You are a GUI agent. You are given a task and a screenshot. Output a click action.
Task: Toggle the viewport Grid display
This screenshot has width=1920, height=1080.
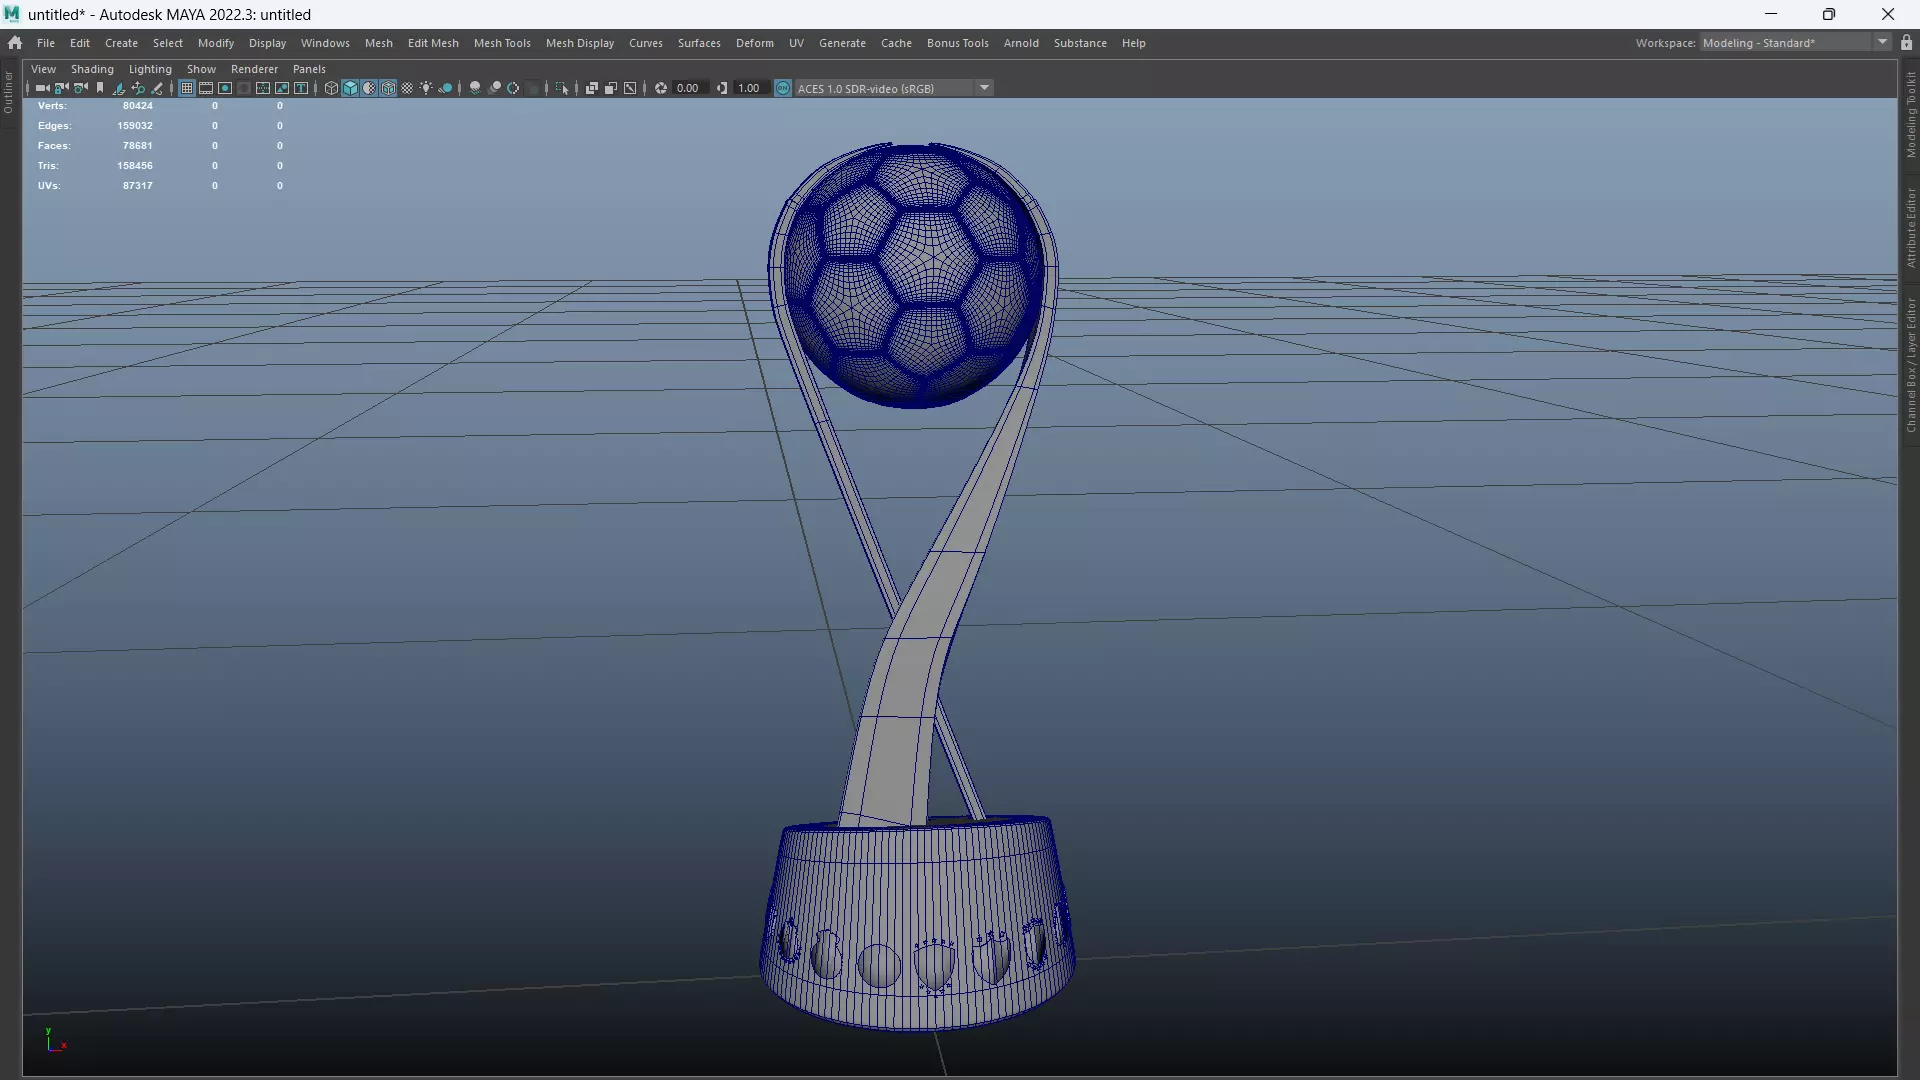[187, 88]
